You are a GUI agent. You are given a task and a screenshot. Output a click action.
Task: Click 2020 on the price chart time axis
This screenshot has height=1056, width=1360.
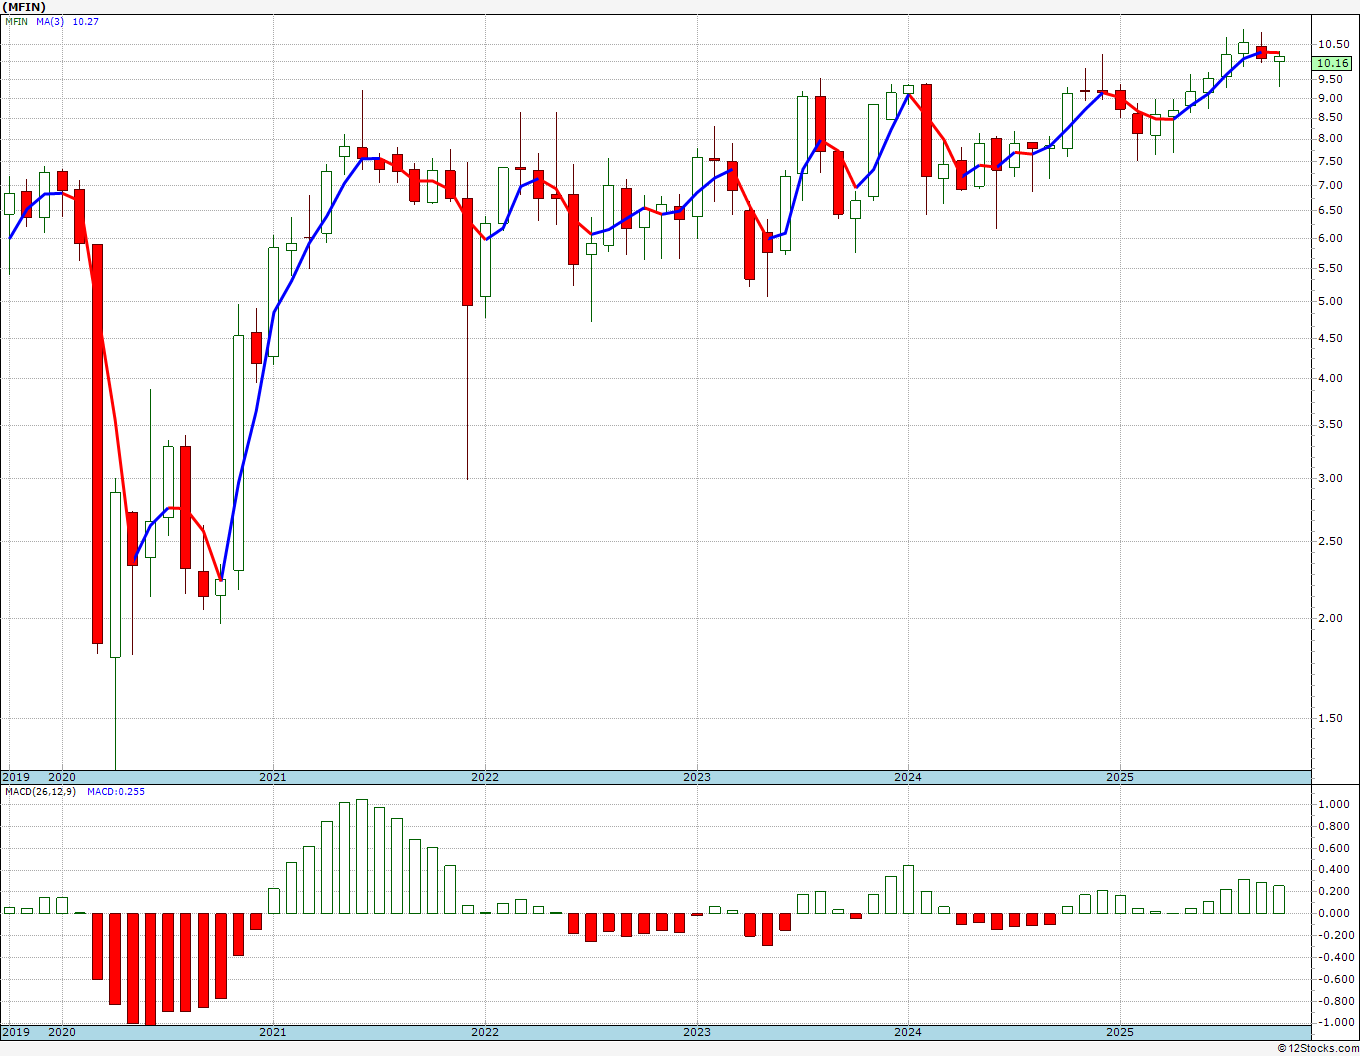[62, 777]
